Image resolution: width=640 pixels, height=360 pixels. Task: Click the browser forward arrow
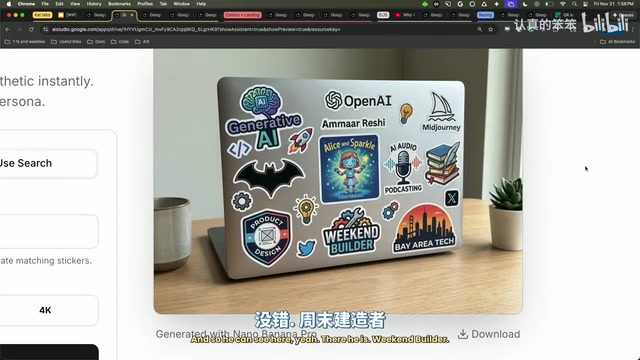point(19,29)
